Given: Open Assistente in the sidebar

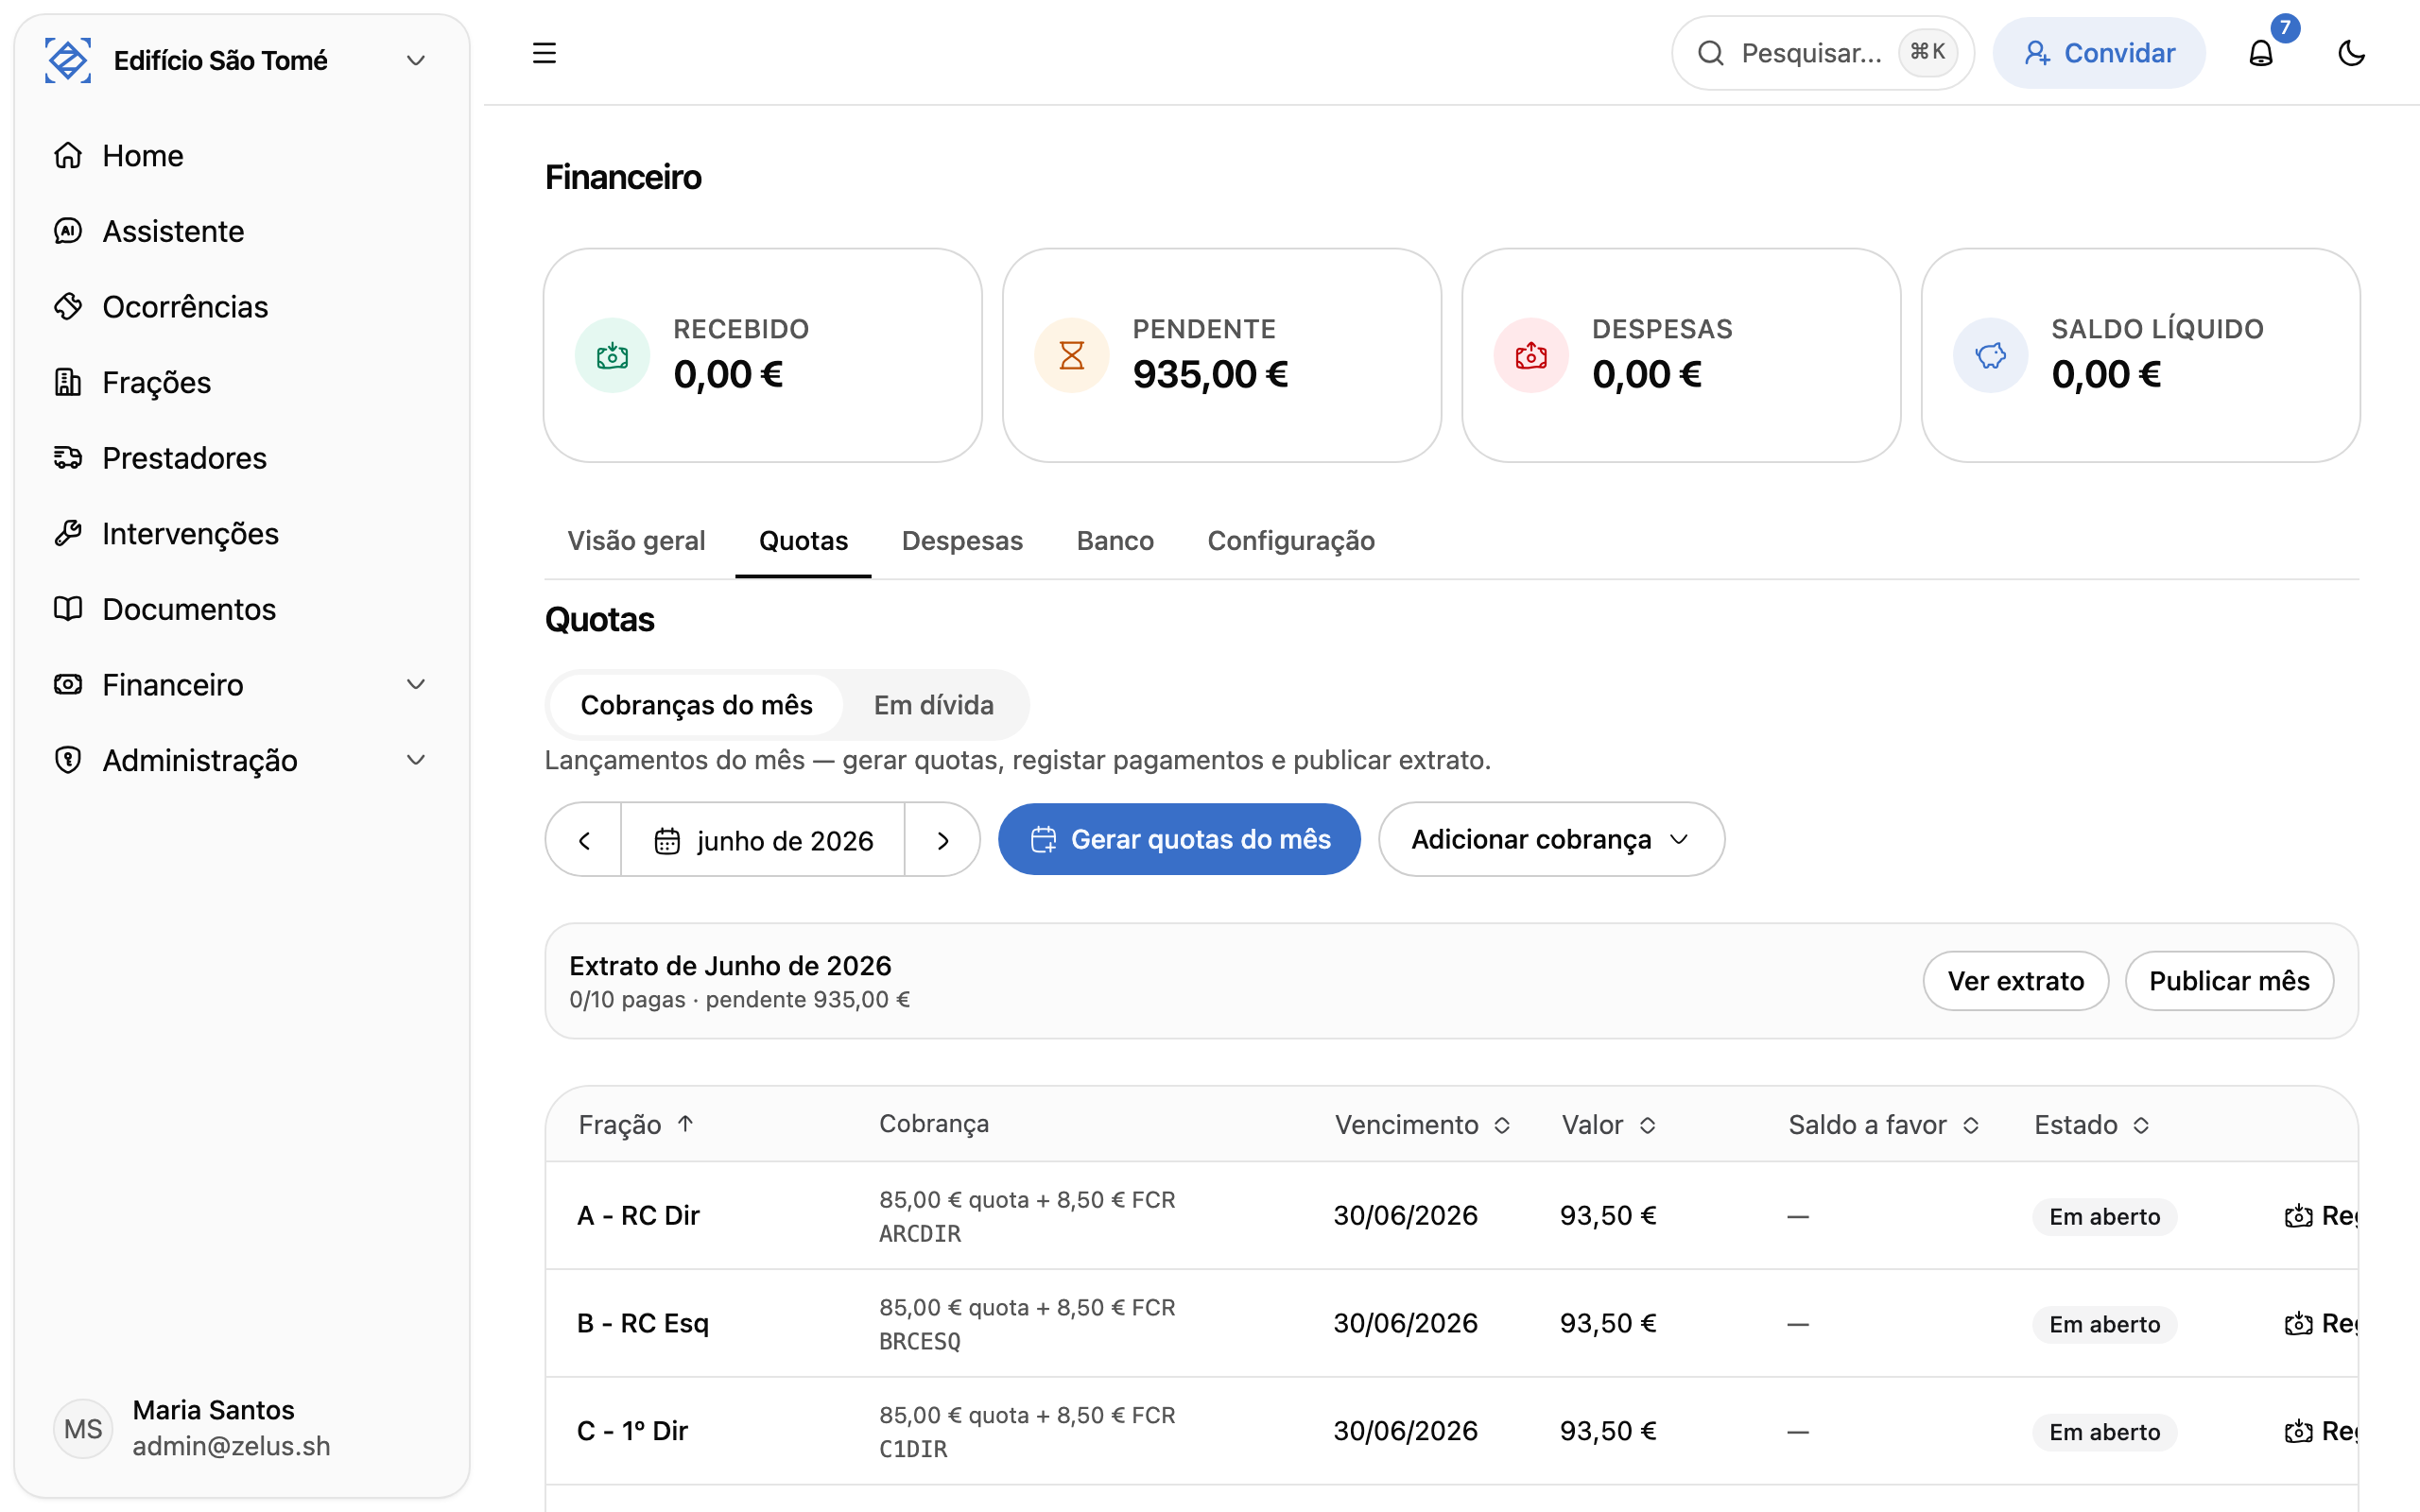Looking at the screenshot, I should click(x=241, y=231).
